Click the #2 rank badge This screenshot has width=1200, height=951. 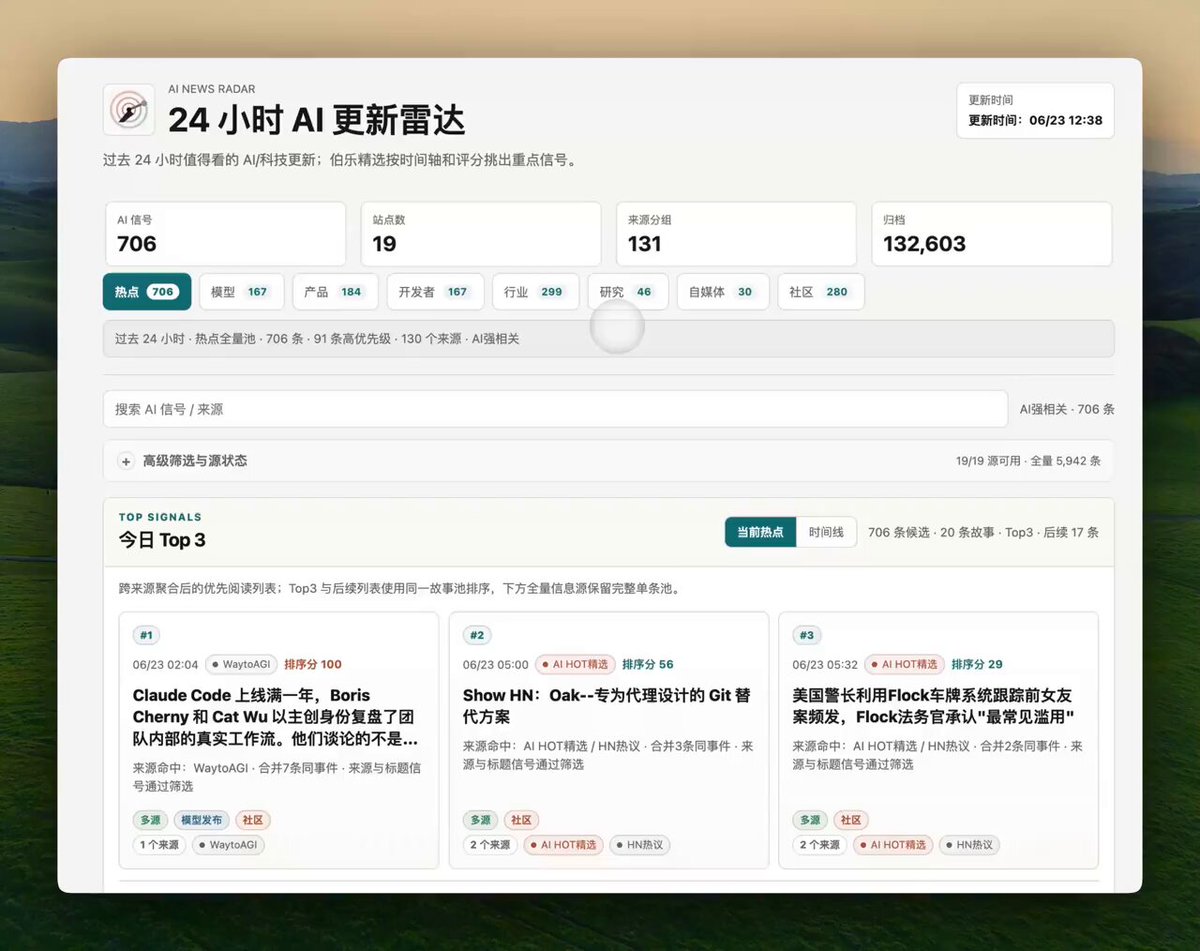click(x=477, y=635)
